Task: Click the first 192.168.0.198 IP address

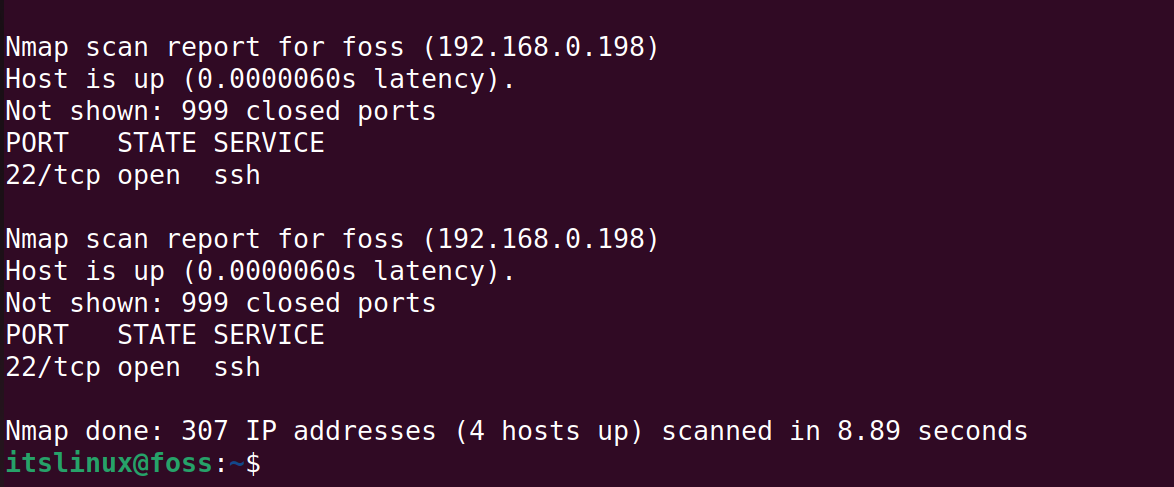Action: (540, 49)
